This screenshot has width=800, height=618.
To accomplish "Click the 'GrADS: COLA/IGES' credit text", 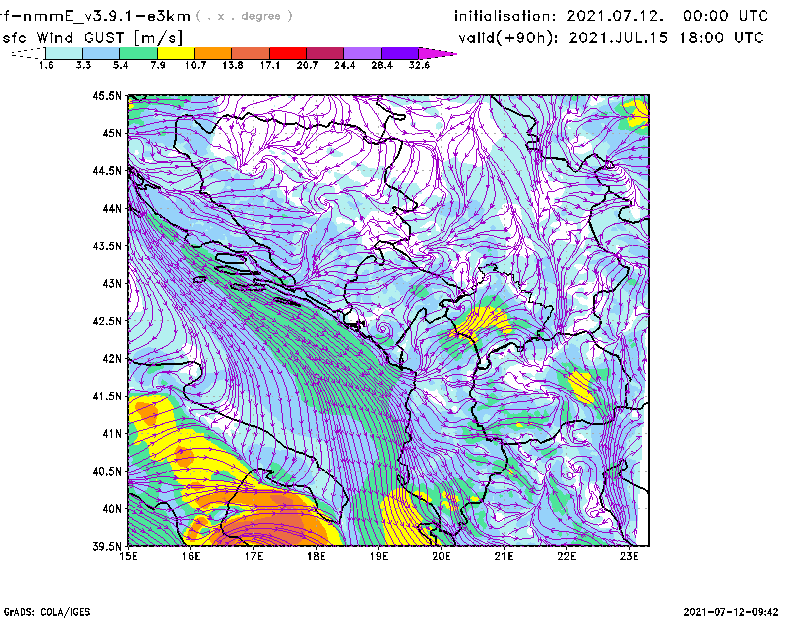I will point(47,612).
